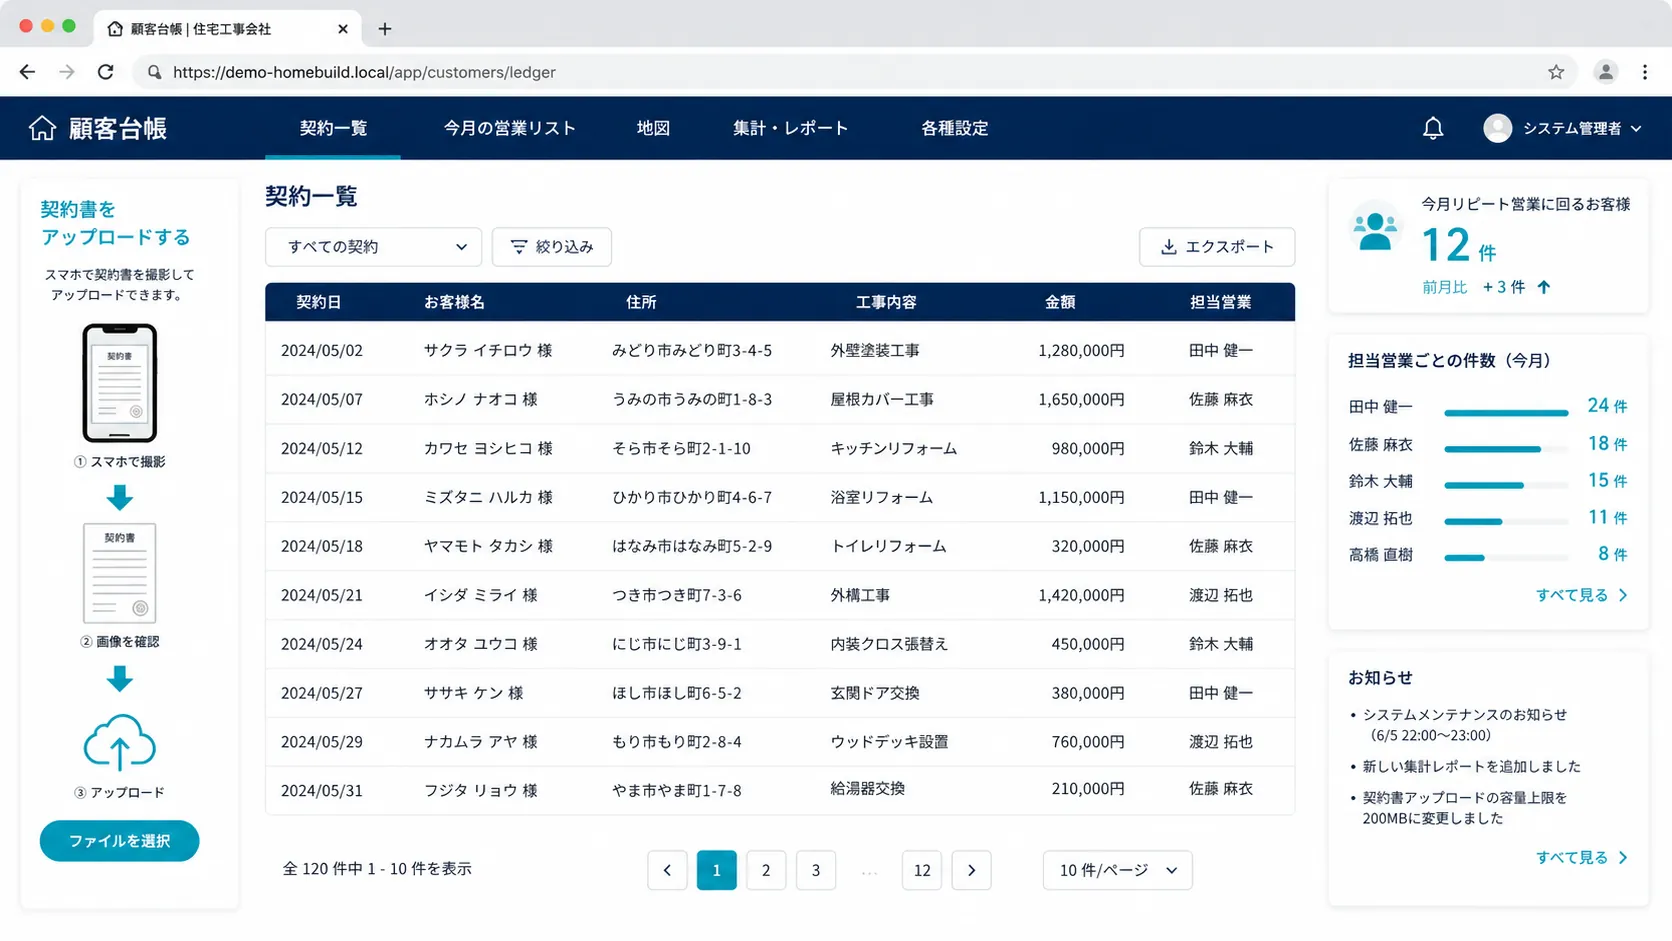This screenshot has width=1672, height=941.
Task: Select row ヤマモト タカシ 様
Action: tap(780, 546)
